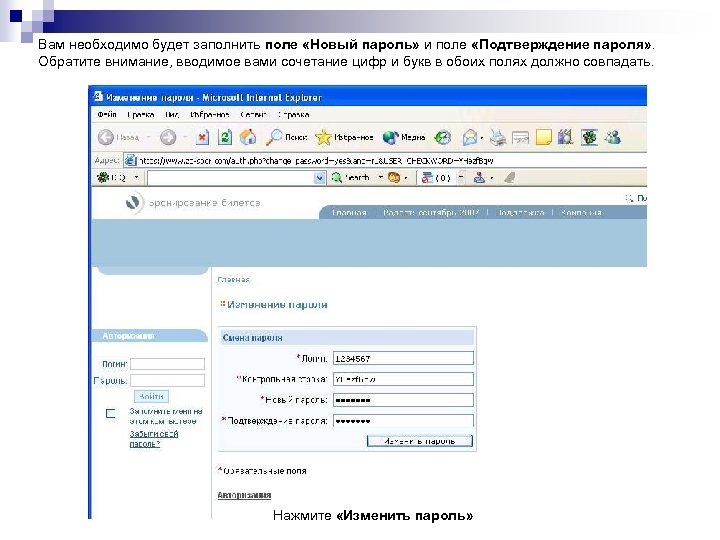Open the ICQ search box dropdown arrow
This screenshot has height=540, width=720.
point(320,178)
